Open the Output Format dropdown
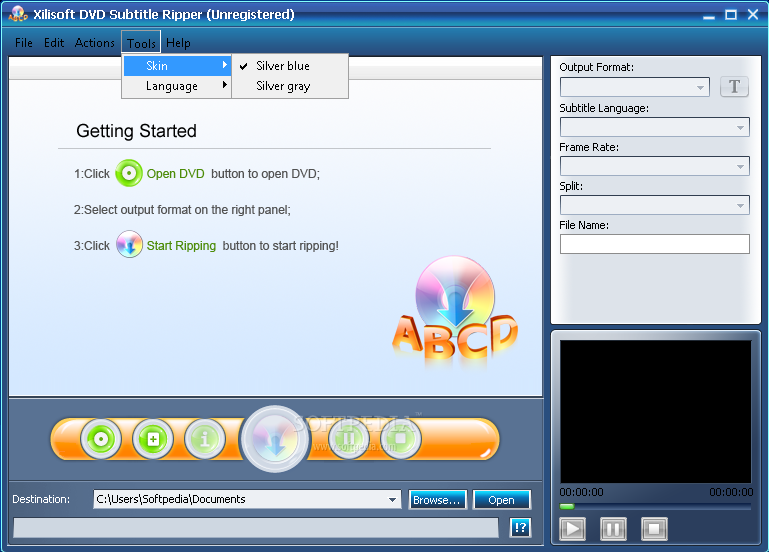This screenshot has width=769, height=552. pyautogui.click(x=635, y=87)
